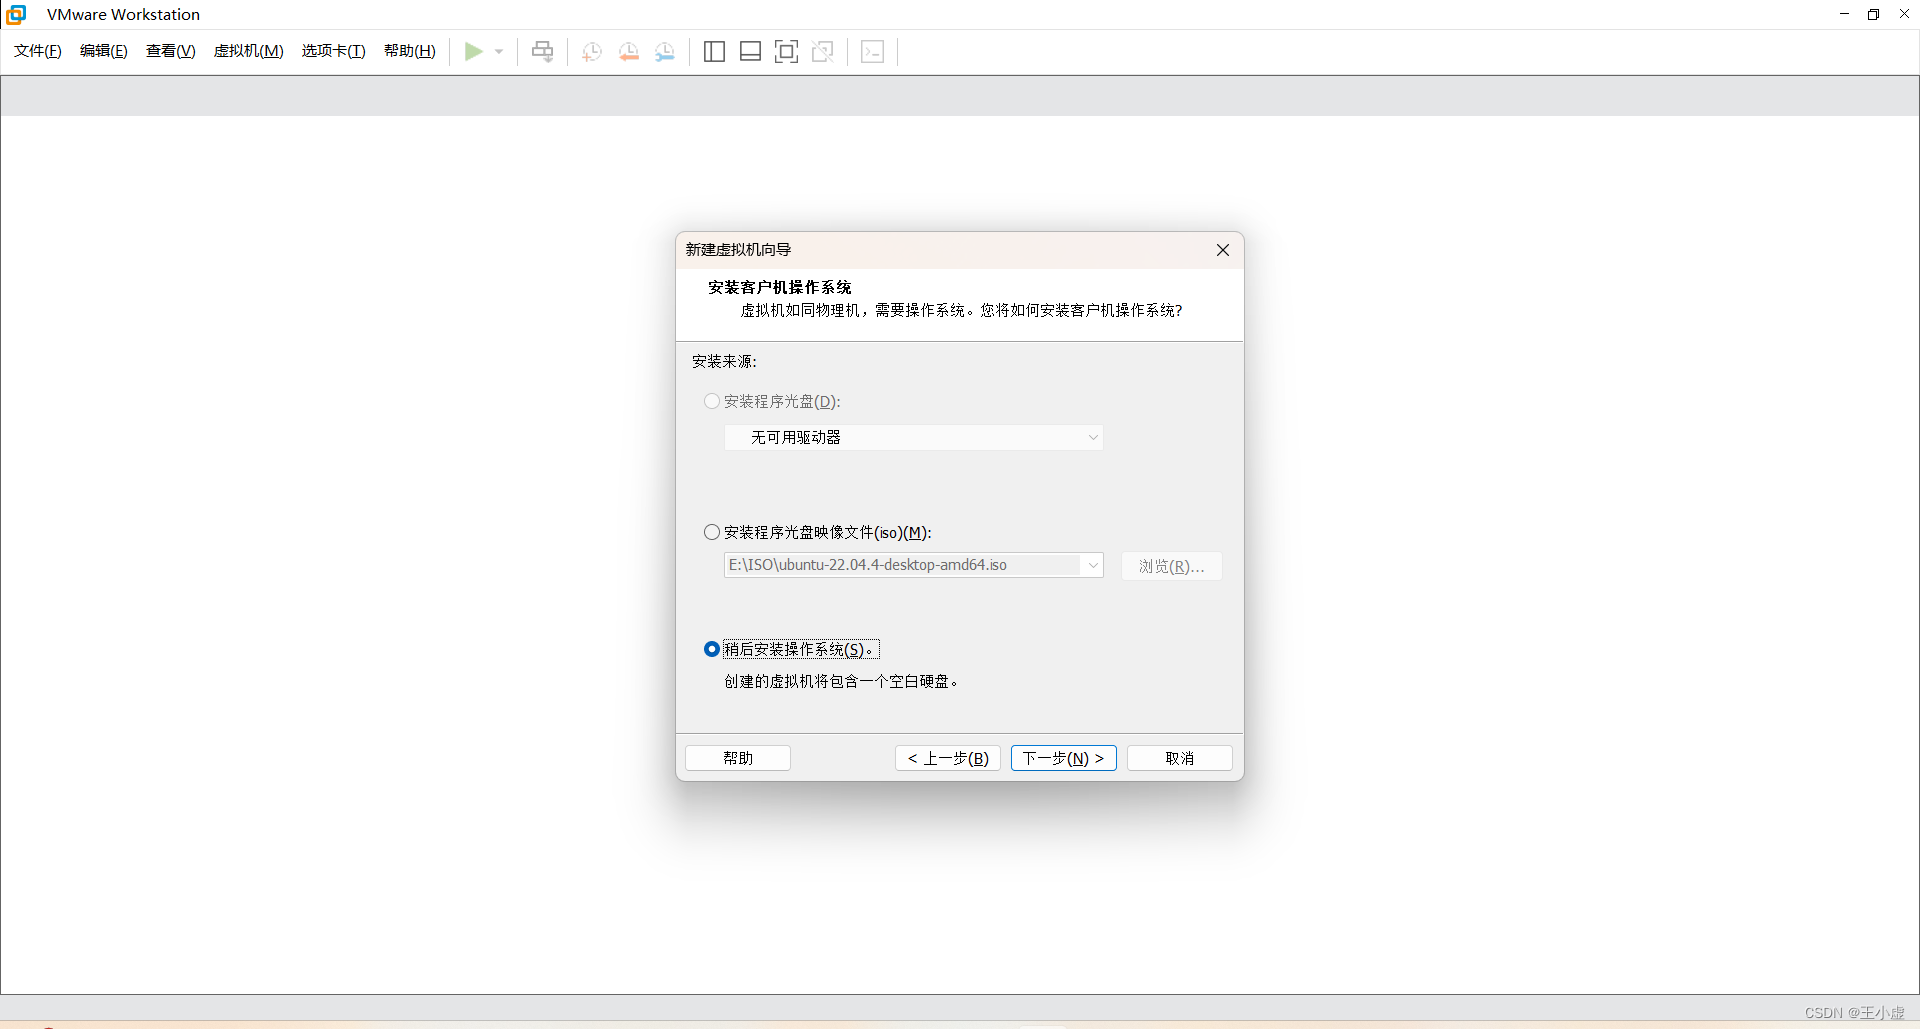
Task: Click the full screen mode icon
Action: tap(787, 52)
